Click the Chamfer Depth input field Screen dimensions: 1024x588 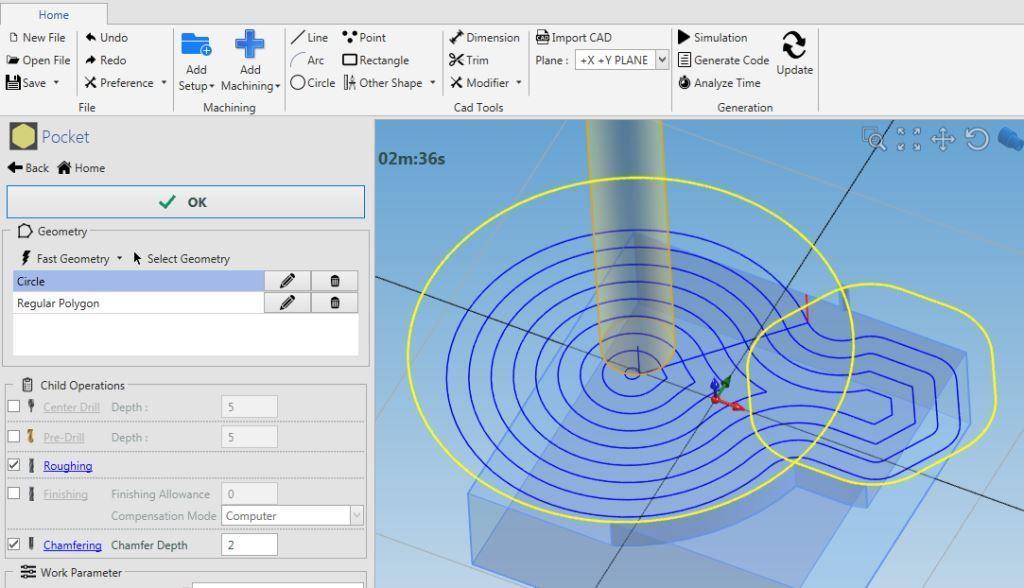coord(249,545)
